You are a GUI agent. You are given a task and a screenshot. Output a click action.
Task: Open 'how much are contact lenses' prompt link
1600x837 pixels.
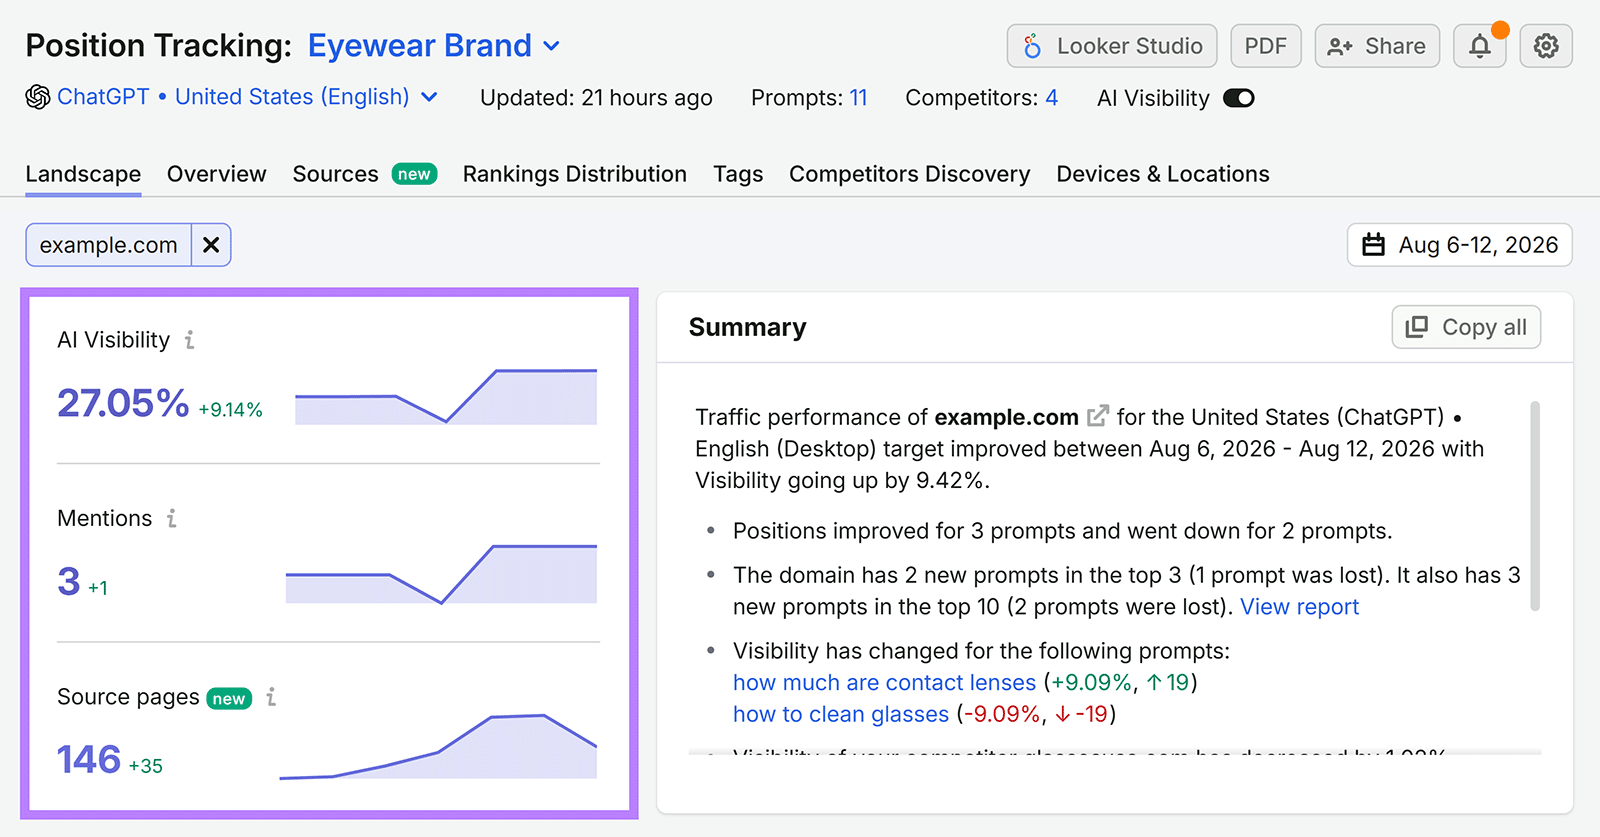pos(884,682)
